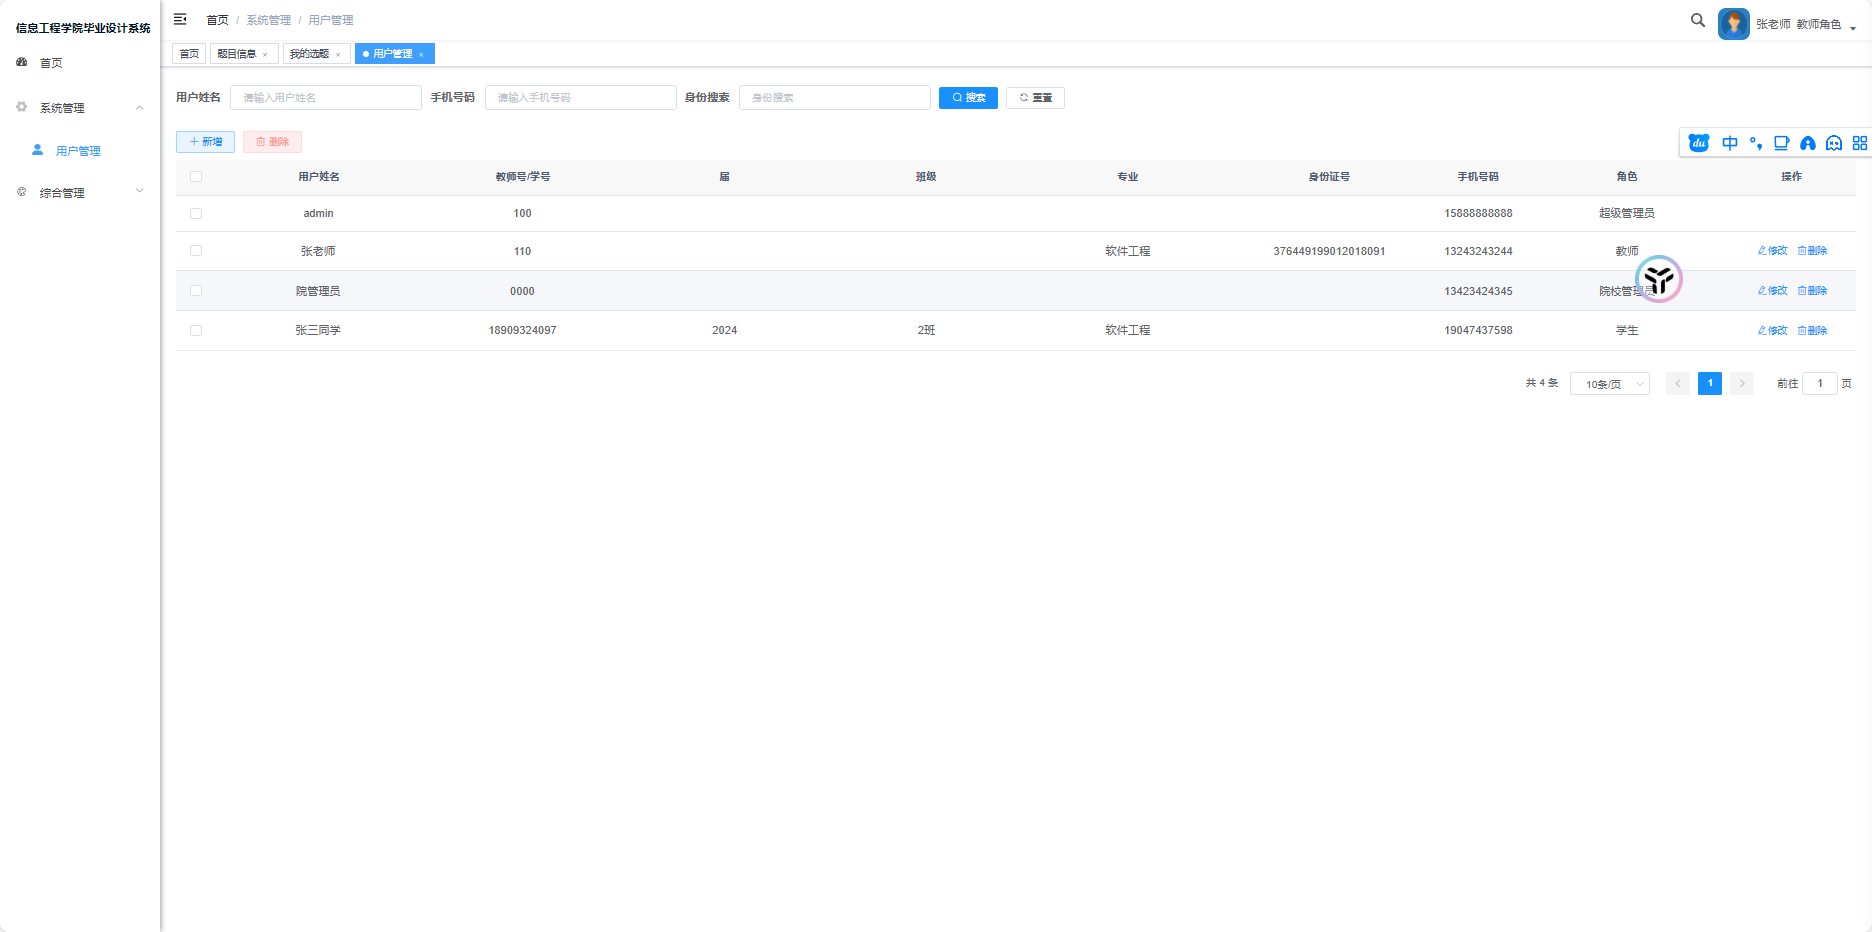The image size is (1872, 932).
Task: Click the 超级管理员 role cell
Action: [1627, 213]
